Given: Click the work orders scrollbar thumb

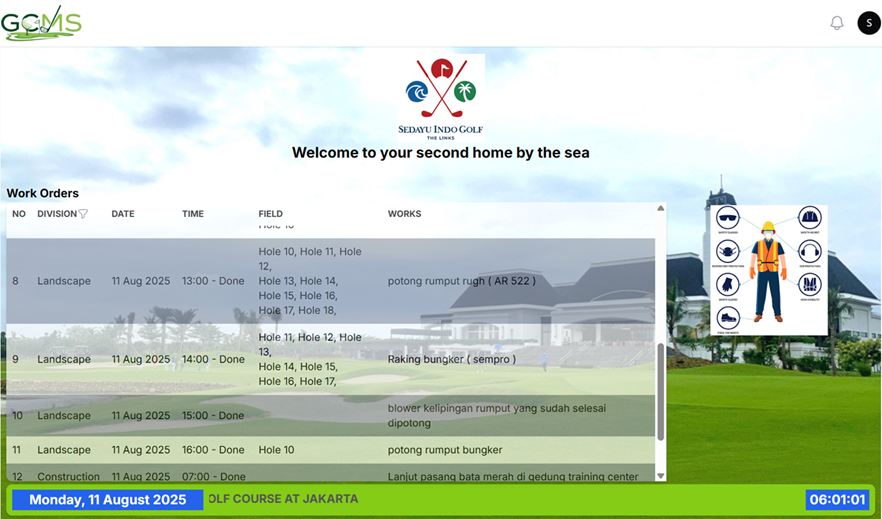Looking at the screenshot, I should coord(660,392).
